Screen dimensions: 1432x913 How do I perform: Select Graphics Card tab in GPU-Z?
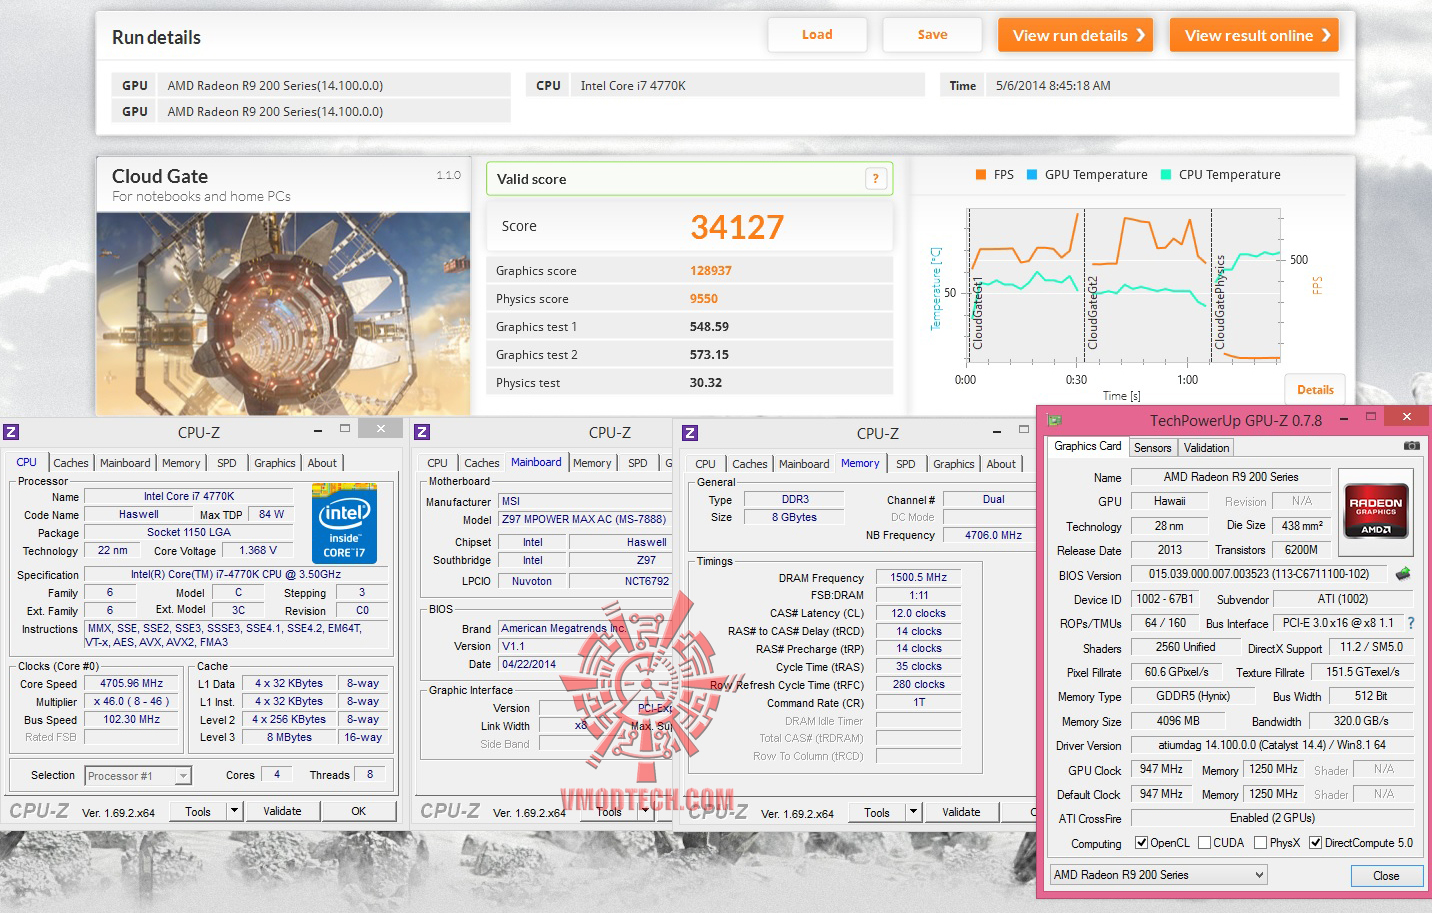1088,446
